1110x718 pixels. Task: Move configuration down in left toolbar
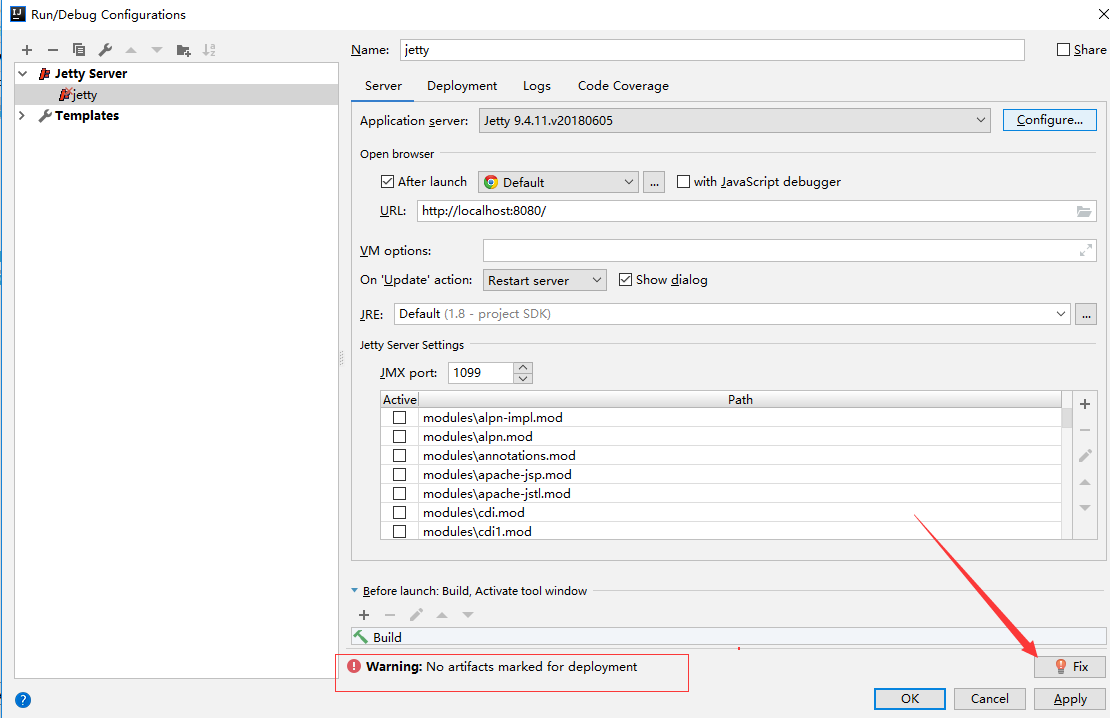(156, 50)
